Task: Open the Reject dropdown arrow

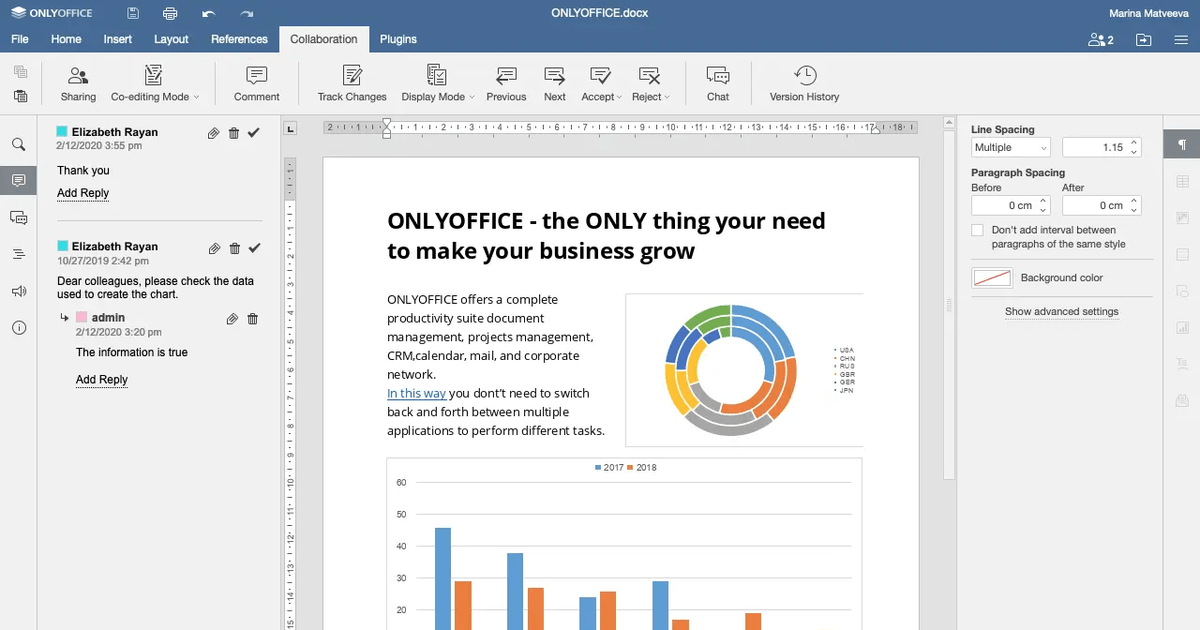Action: click(667, 97)
